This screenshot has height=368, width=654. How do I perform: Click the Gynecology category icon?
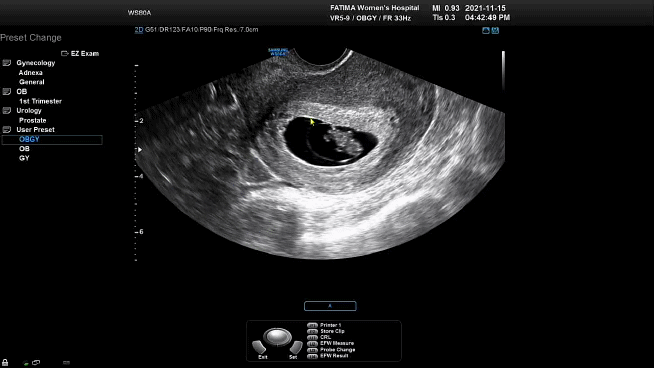[x=7, y=63]
